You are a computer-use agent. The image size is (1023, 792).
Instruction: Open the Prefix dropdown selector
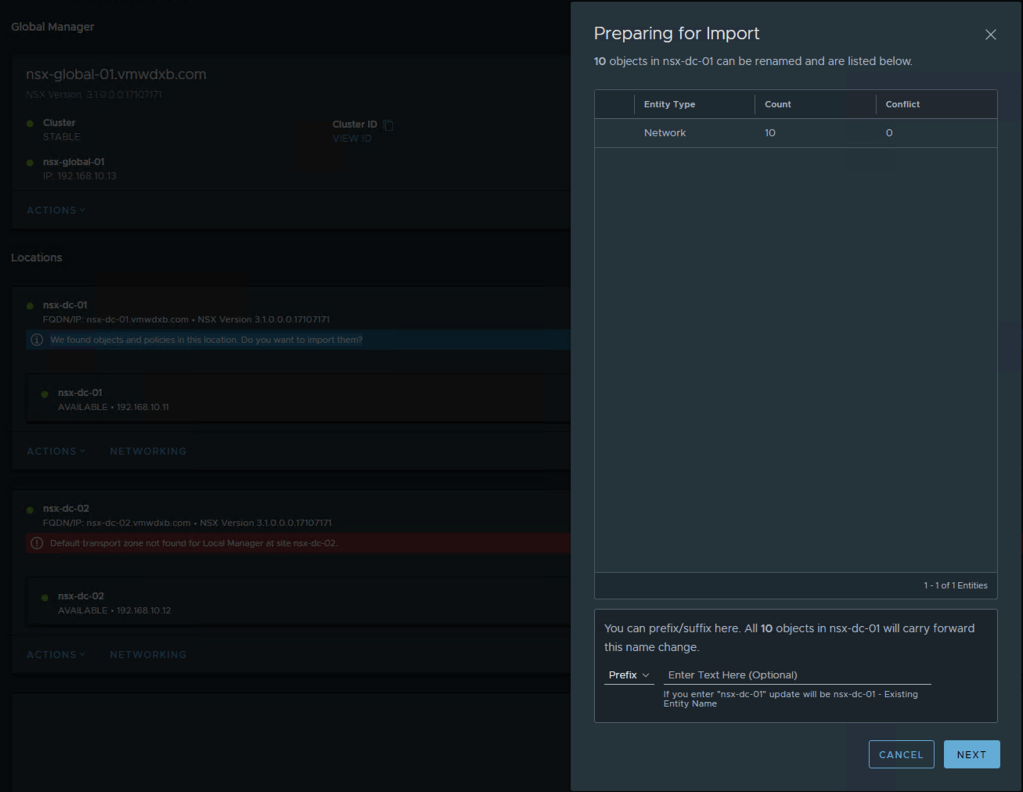tap(629, 675)
